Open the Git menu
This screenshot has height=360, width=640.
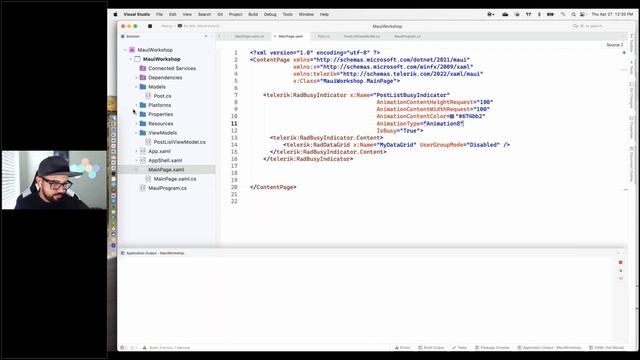[x=220, y=14]
